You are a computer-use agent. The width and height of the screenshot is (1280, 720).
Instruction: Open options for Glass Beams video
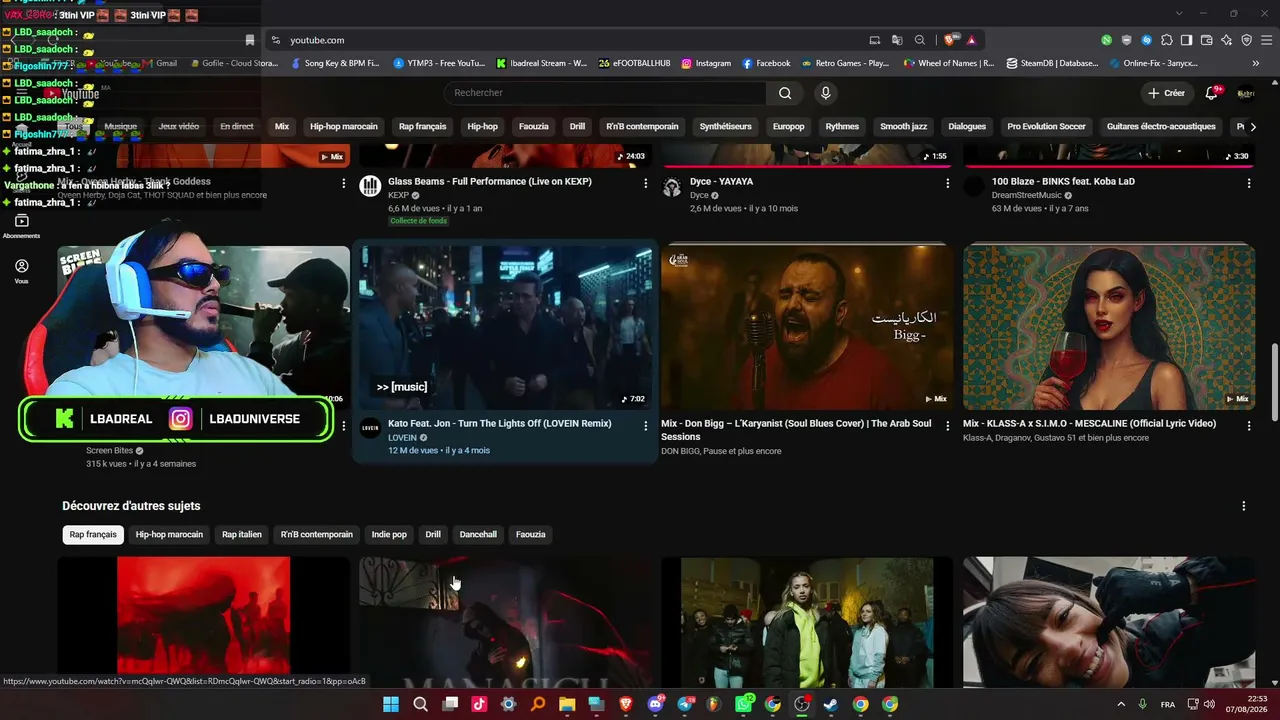pyautogui.click(x=645, y=184)
